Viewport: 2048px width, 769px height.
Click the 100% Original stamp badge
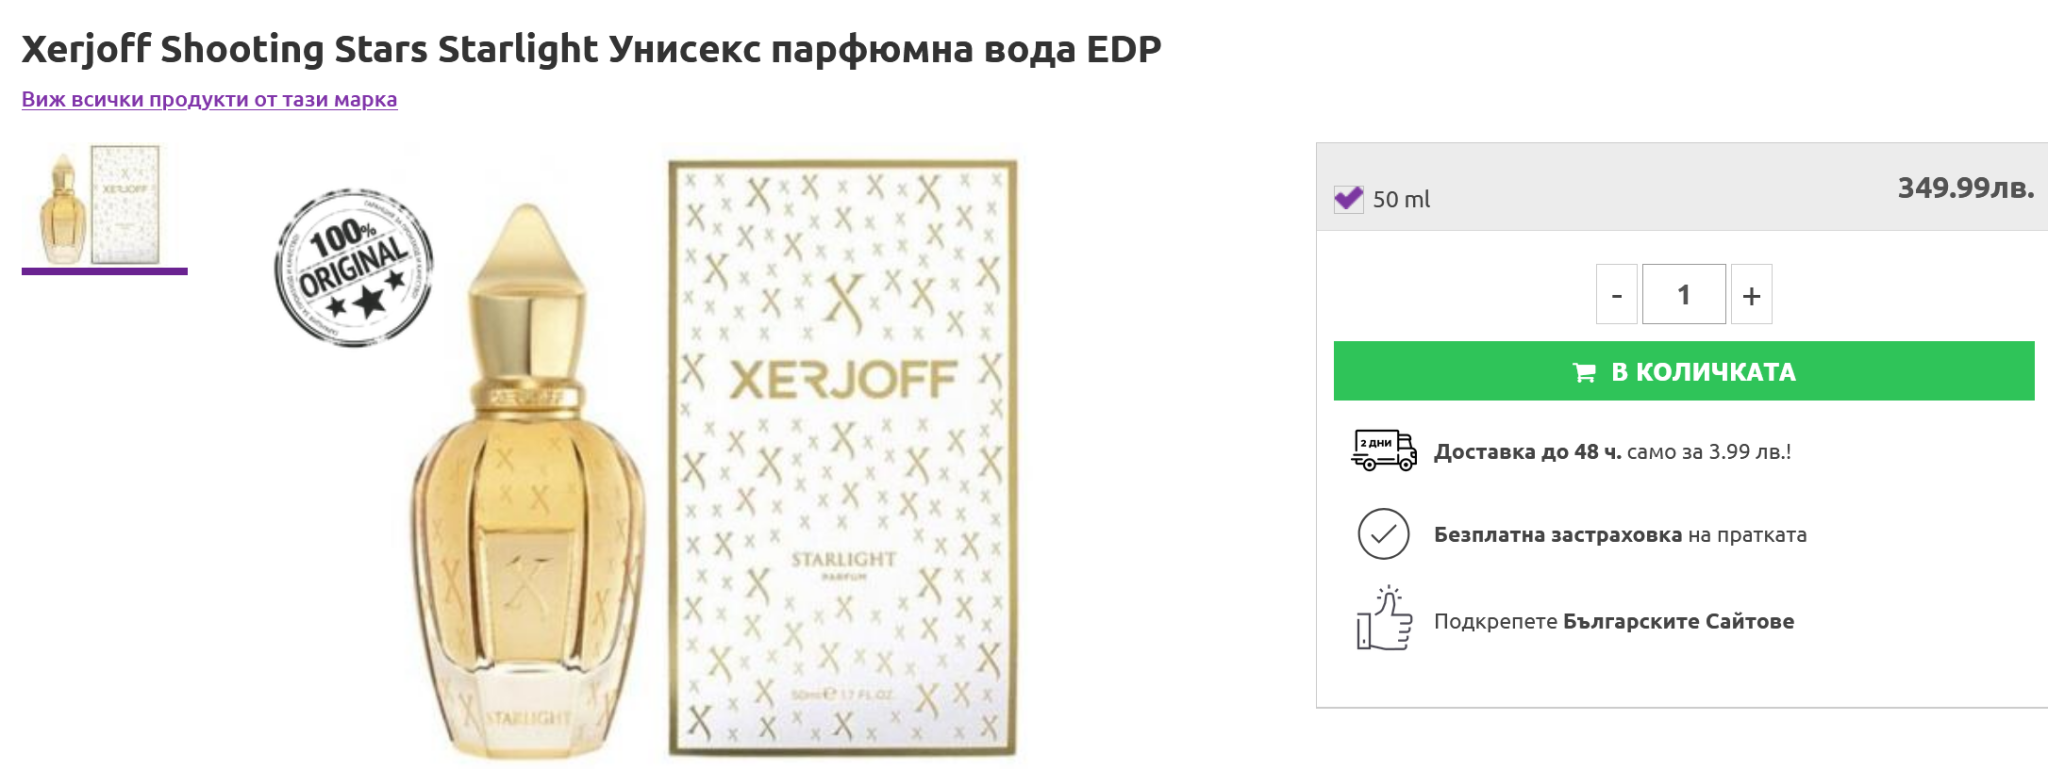354,268
